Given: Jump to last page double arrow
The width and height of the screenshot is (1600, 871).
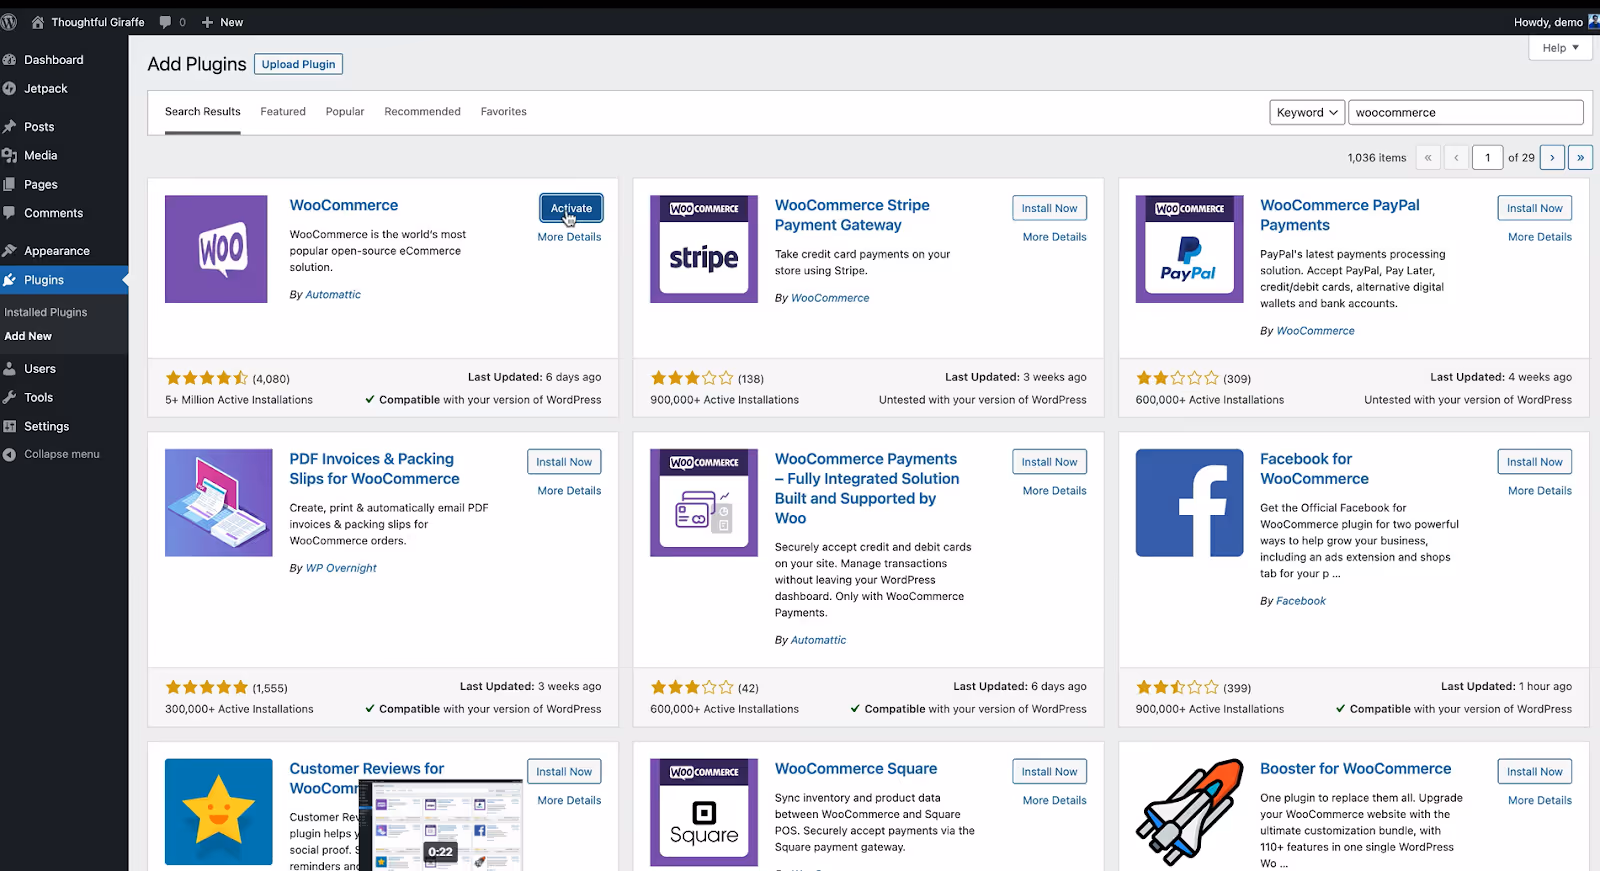Looking at the screenshot, I should tap(1580, 157).
